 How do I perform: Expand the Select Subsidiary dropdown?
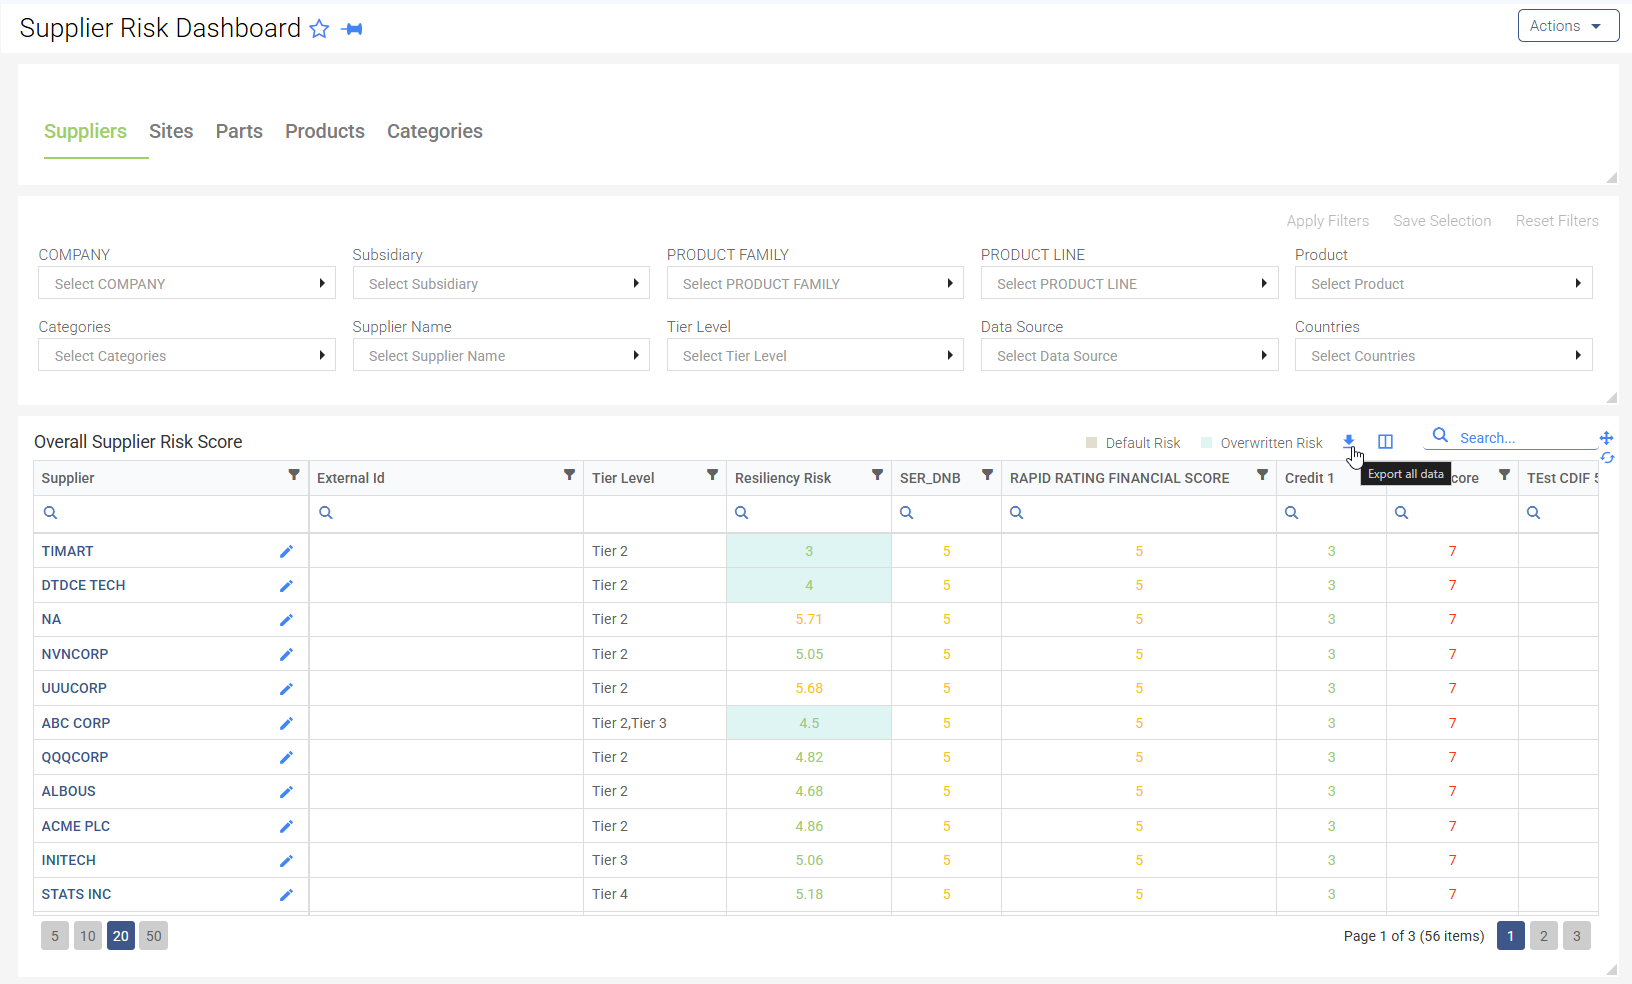[x=501, y=283]
